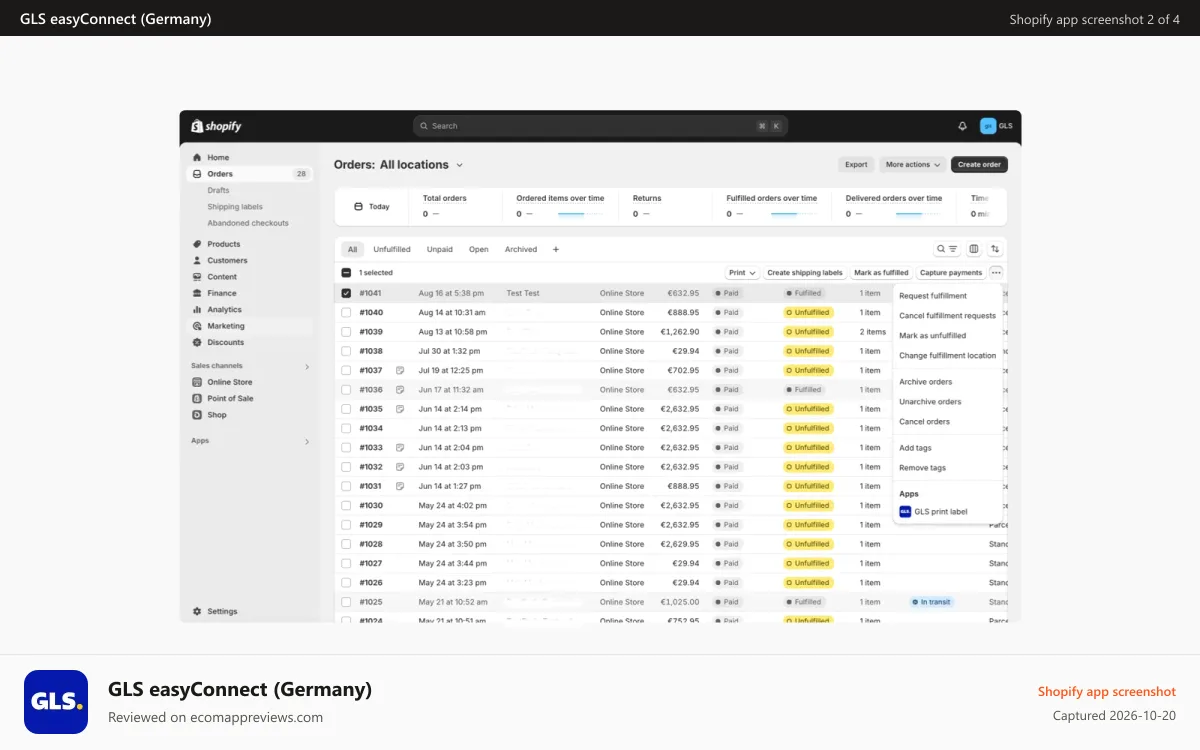Viewport: 1200px width, 750px height.
Task: Click the Finance bank icon
Action: pyautogui.click(x=197, y=293)
